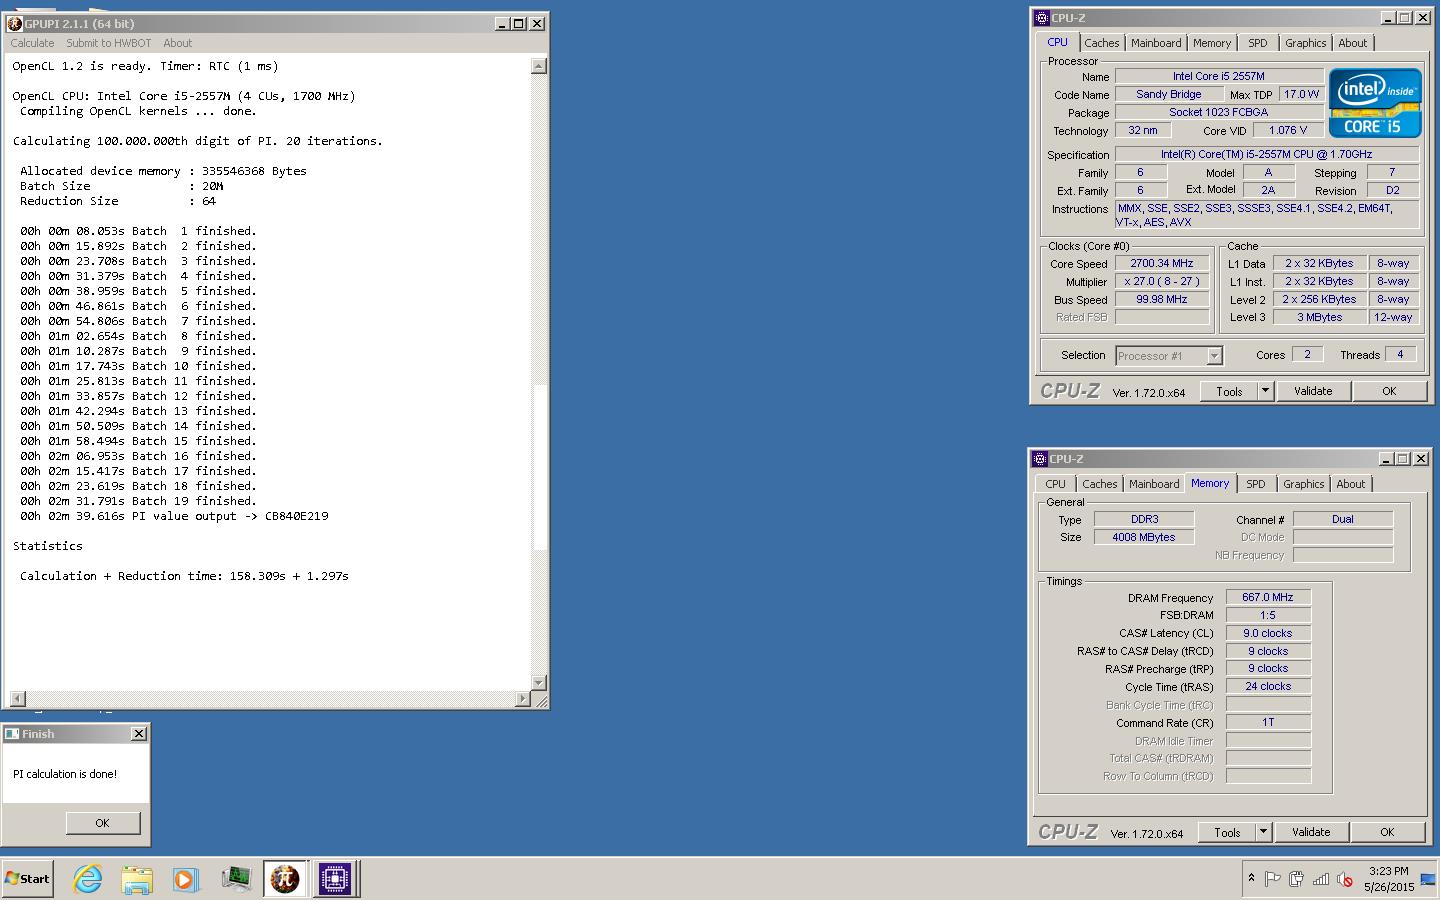Select SPD tab in lower CPU-Z window

[x=1255, y=484]
